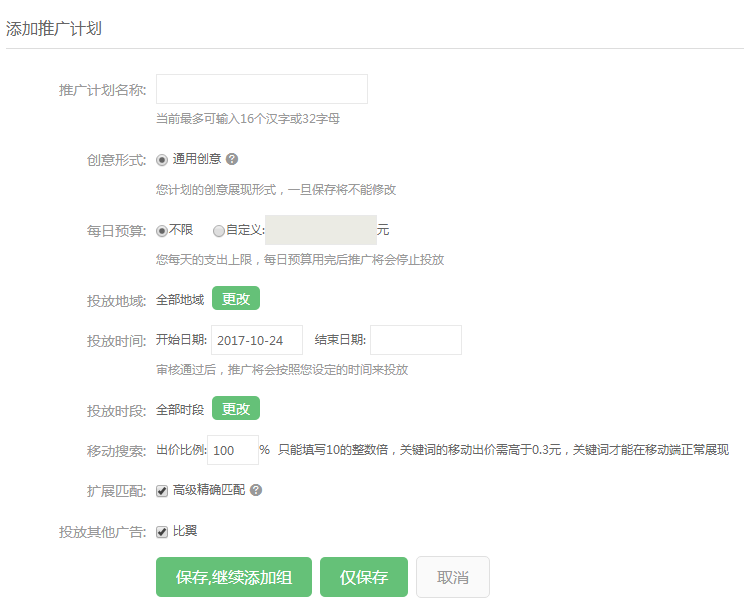Click the 更改 button for 投放地域
This screenshot has height=606, width=744.
(235, 299)
